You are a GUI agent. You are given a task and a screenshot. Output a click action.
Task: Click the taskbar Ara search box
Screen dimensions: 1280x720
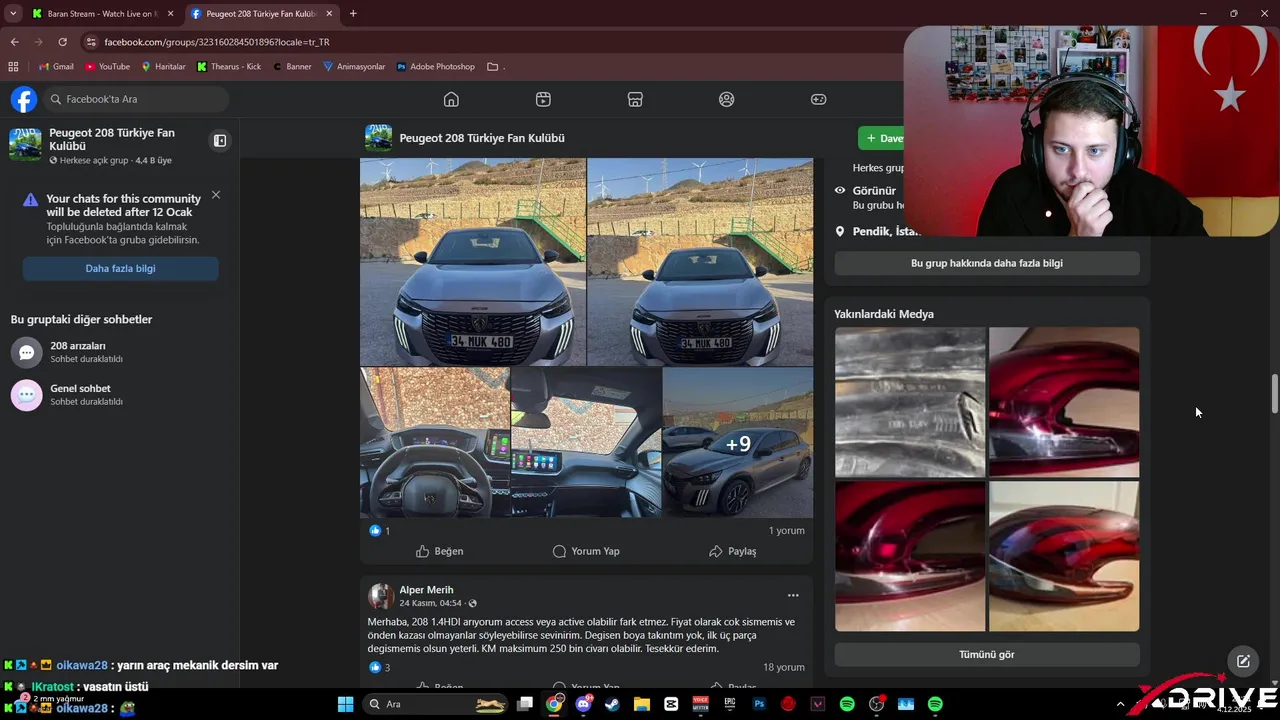(x=436, y=704)
